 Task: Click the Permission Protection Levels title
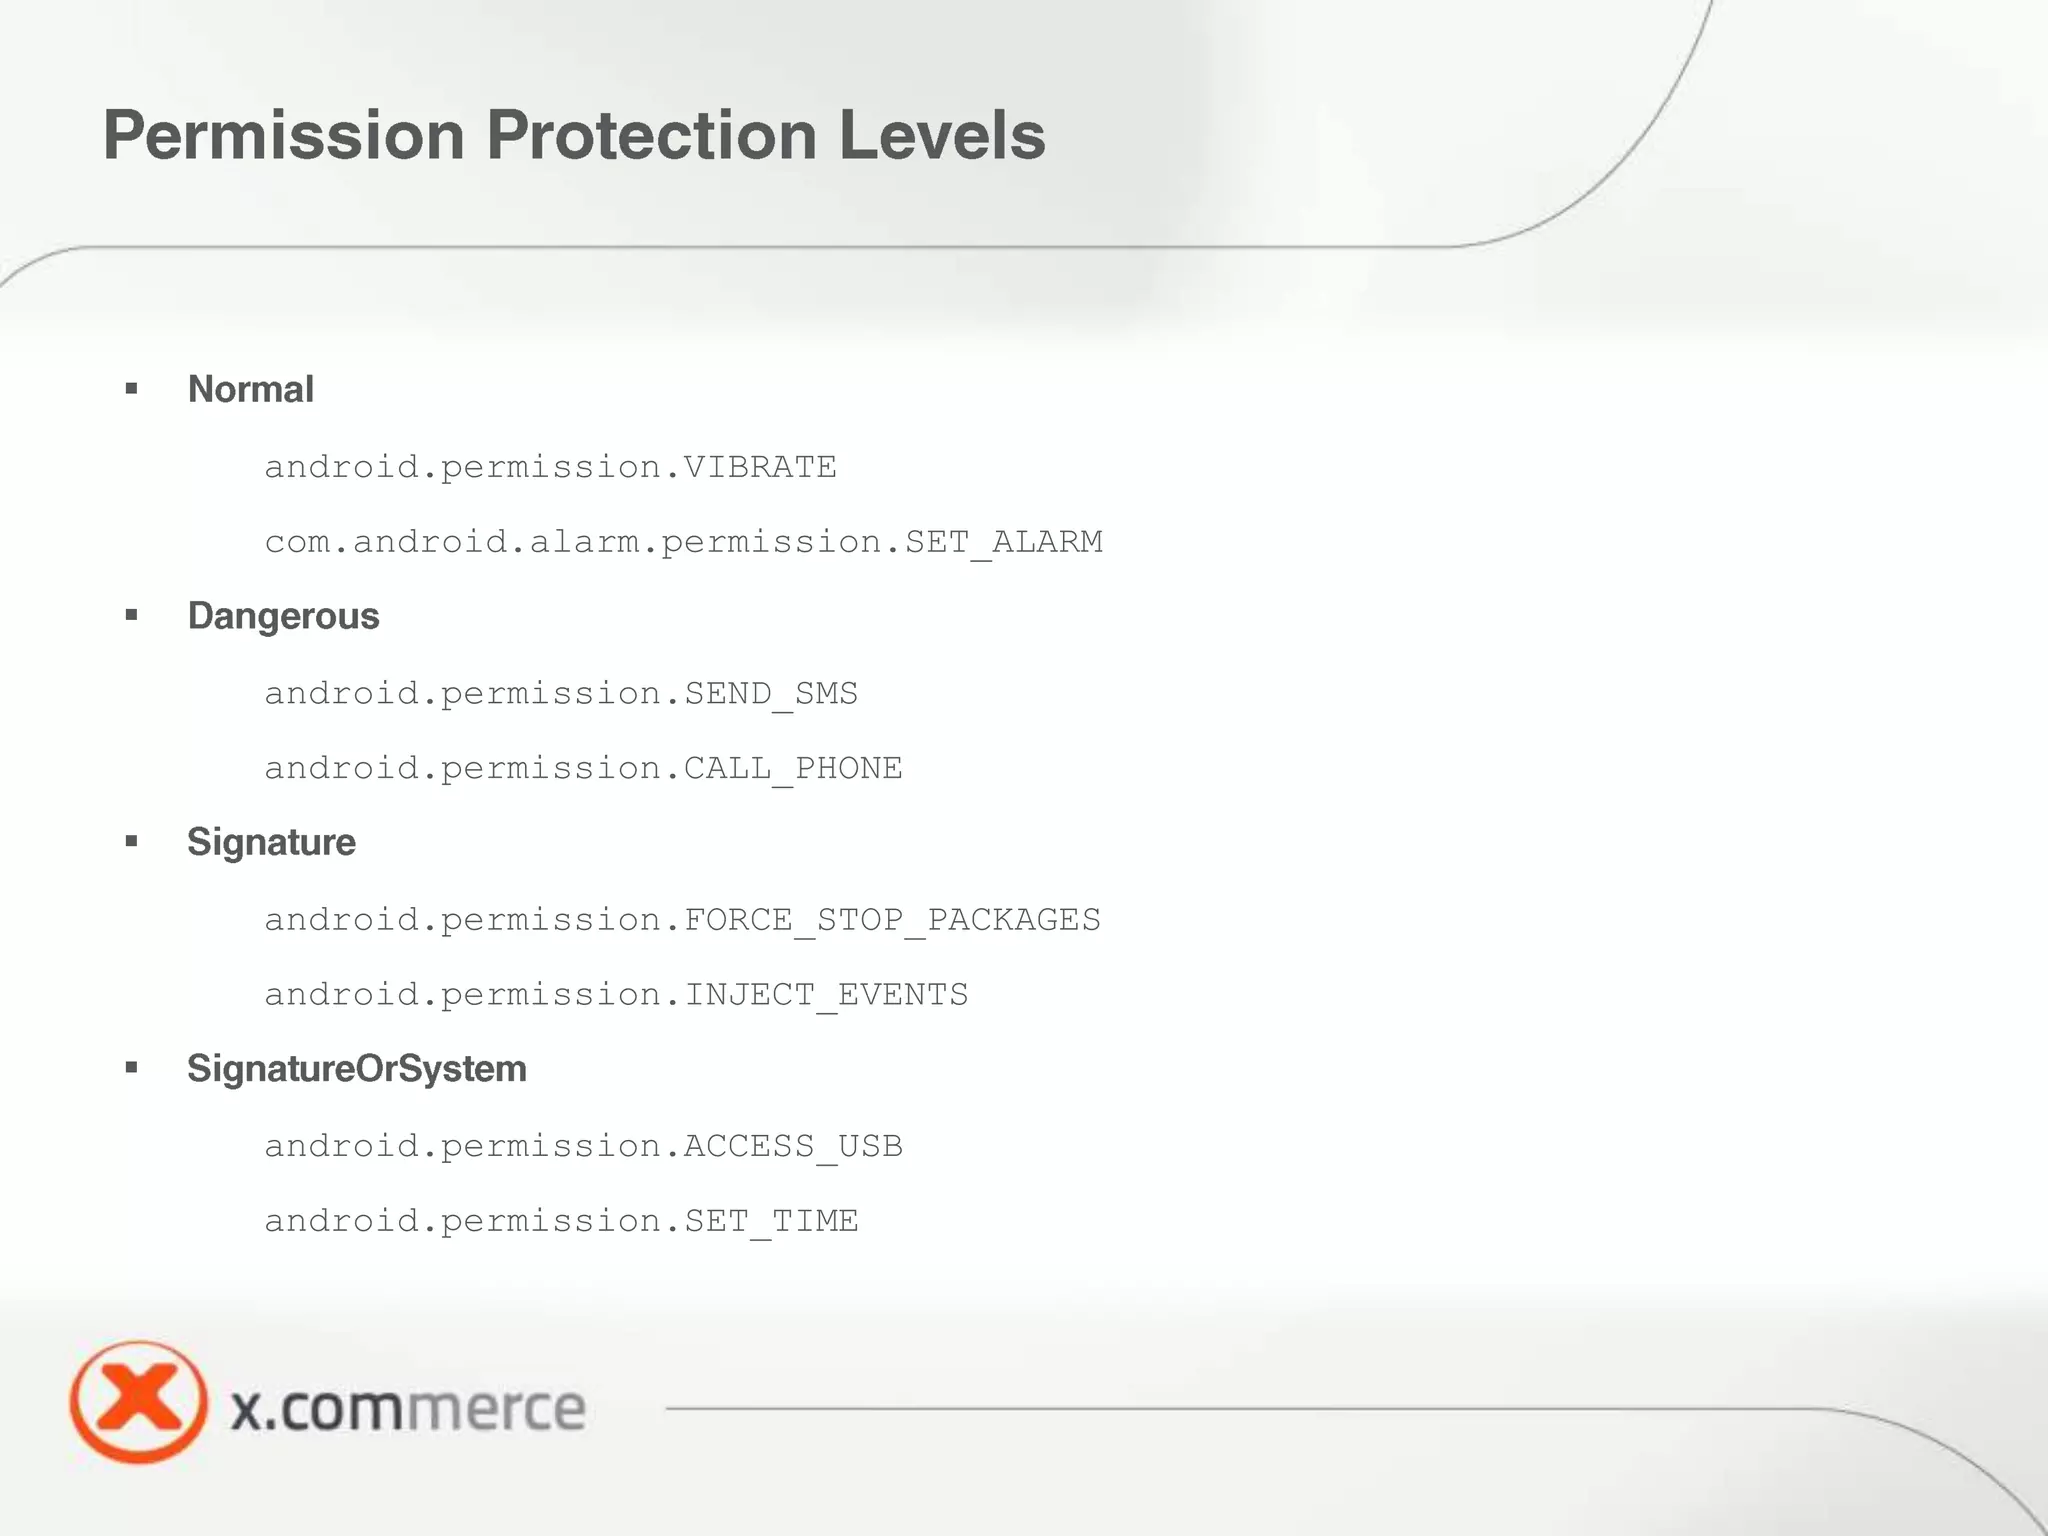point(574,135)
